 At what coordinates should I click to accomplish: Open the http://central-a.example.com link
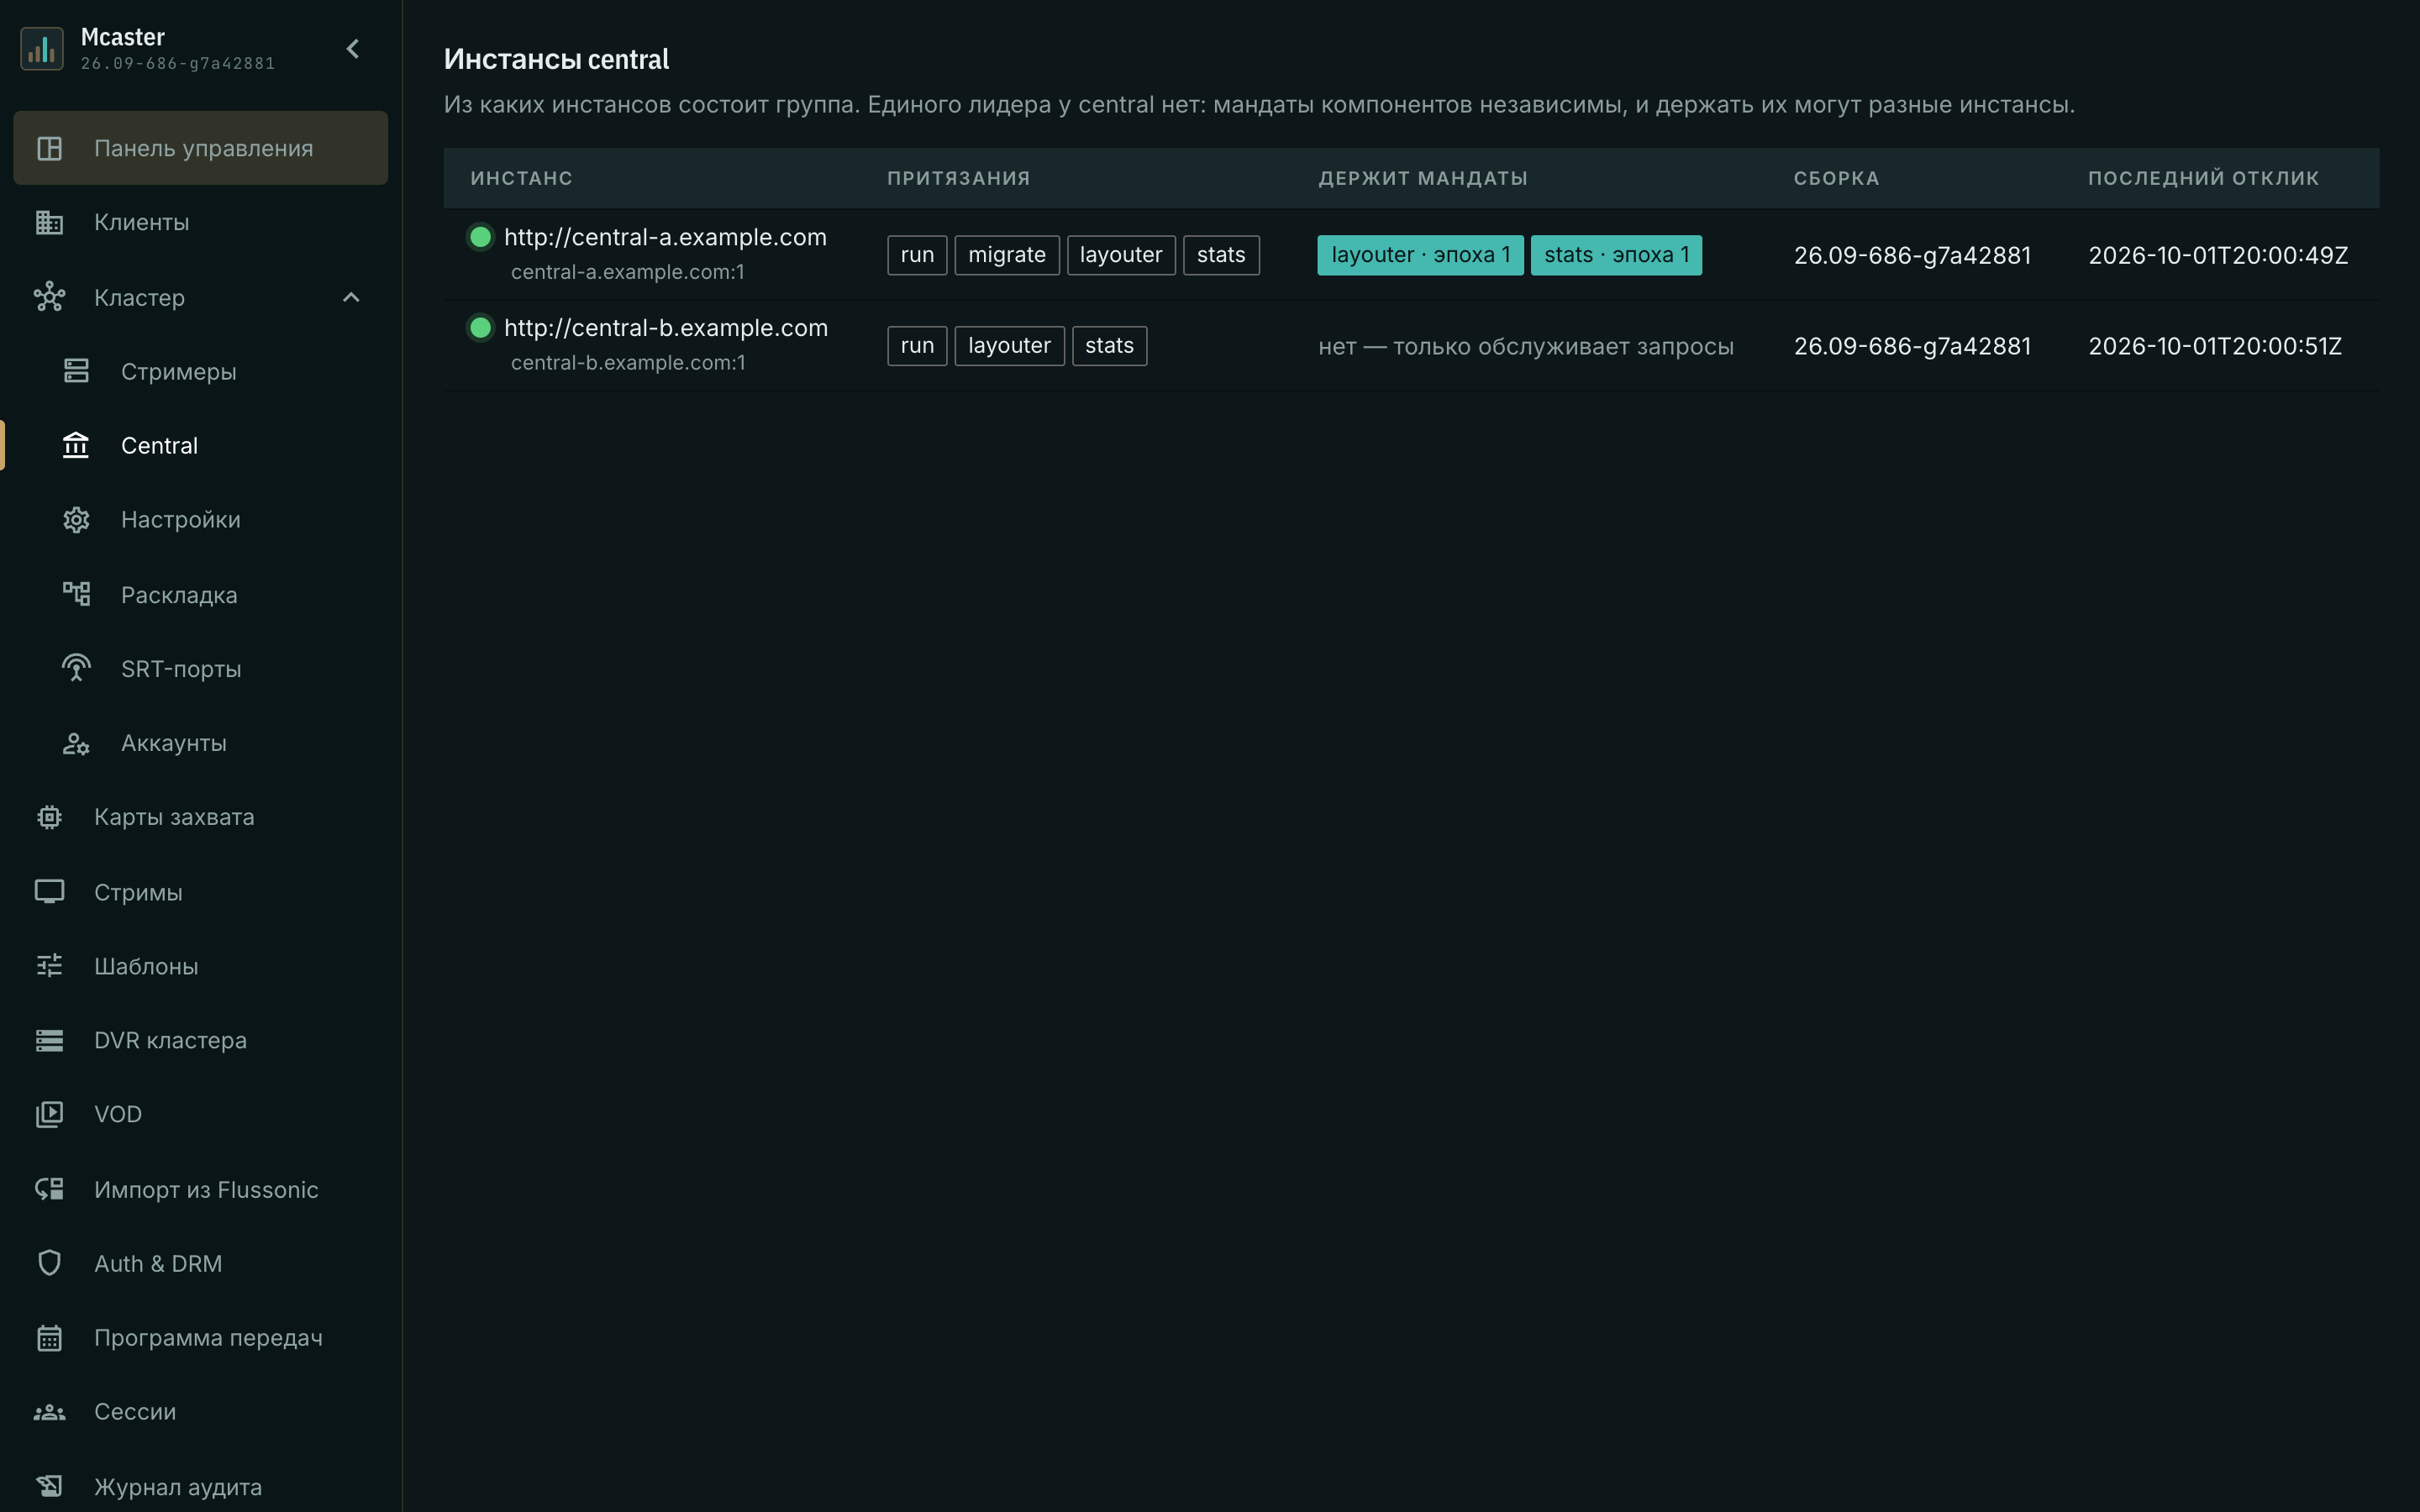665,237
